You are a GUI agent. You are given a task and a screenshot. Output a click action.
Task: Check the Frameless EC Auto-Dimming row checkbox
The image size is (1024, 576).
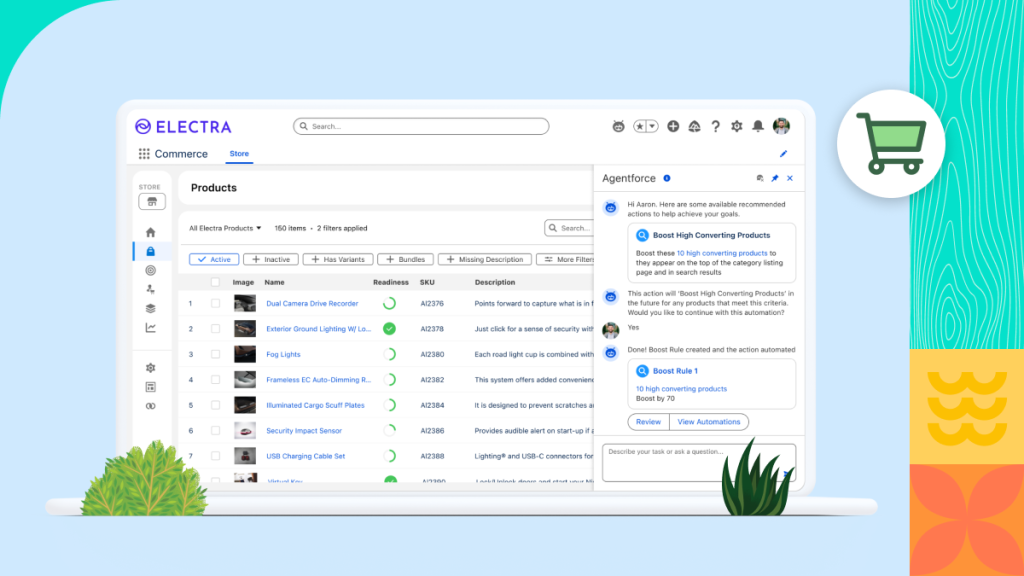[215, 379]
